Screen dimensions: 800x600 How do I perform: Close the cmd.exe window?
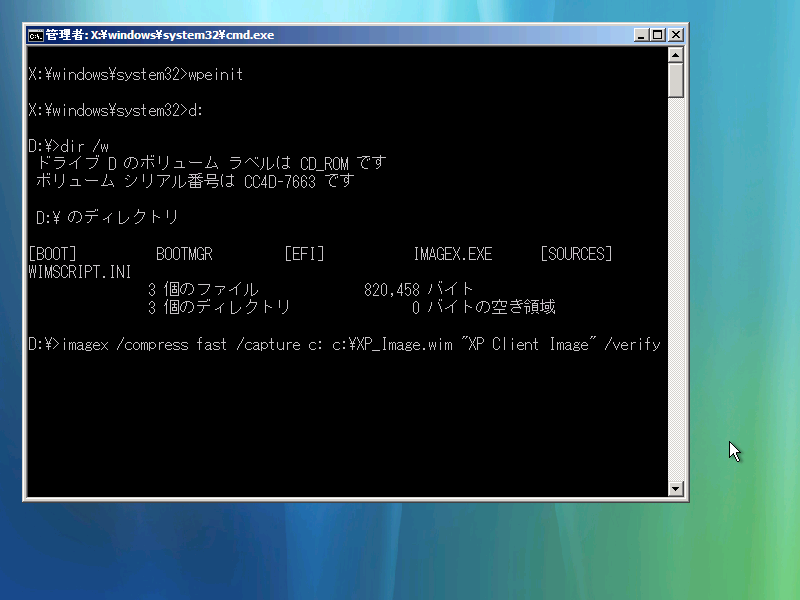[x=675, y=35]
